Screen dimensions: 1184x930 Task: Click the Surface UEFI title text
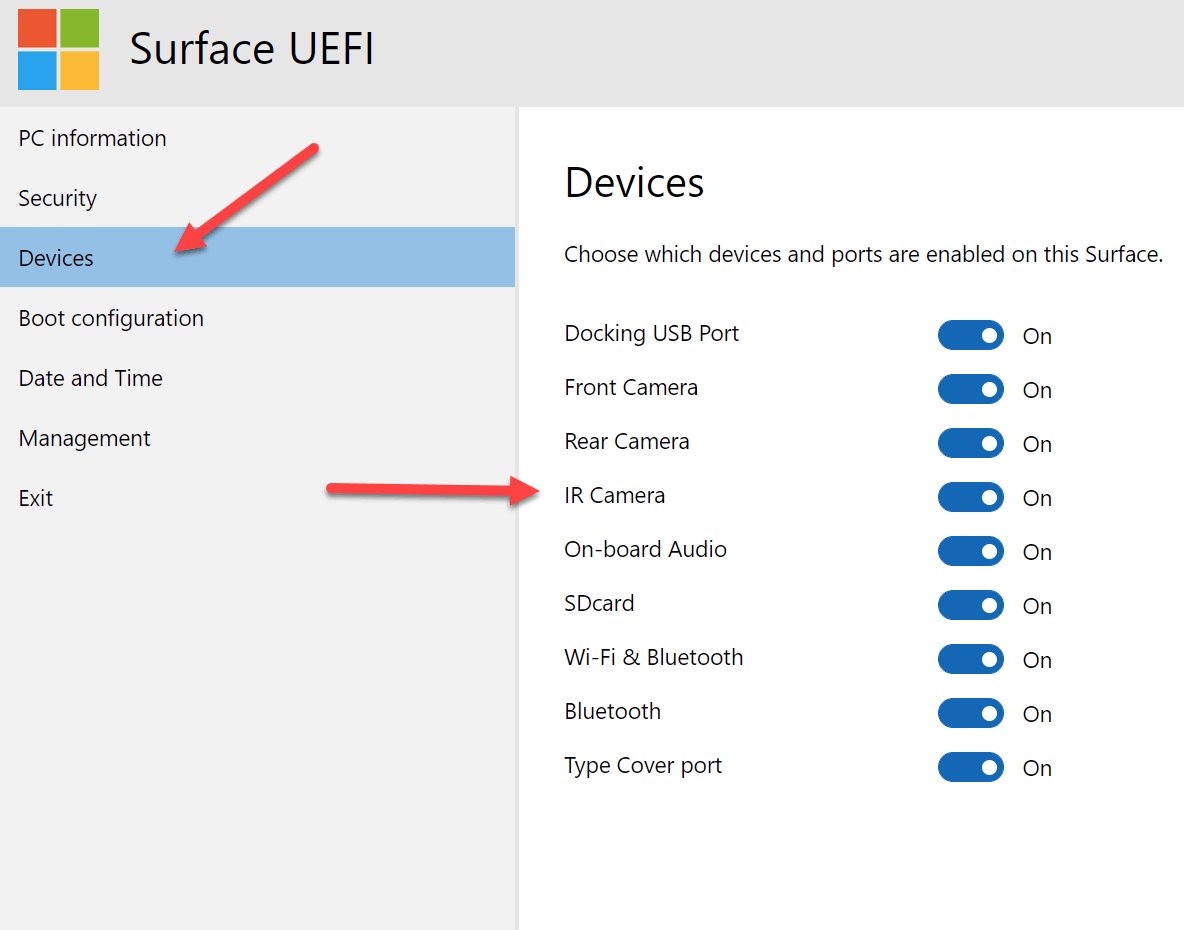(252, 49)
